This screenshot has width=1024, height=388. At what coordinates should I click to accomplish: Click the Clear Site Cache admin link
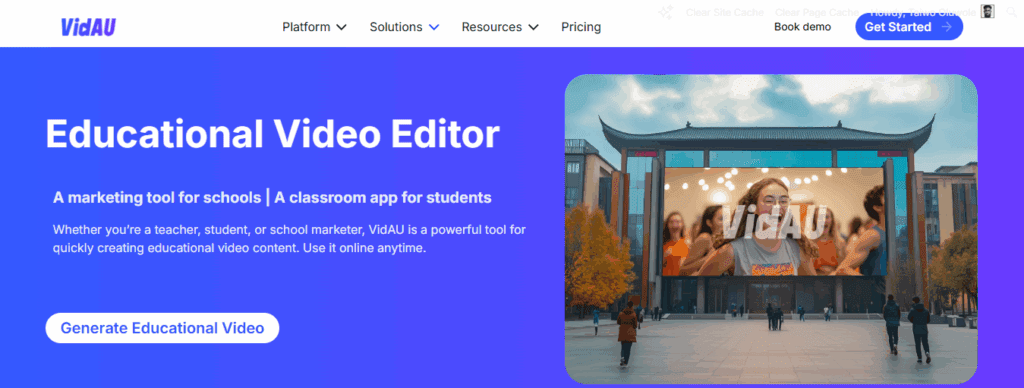coord(725,12)
